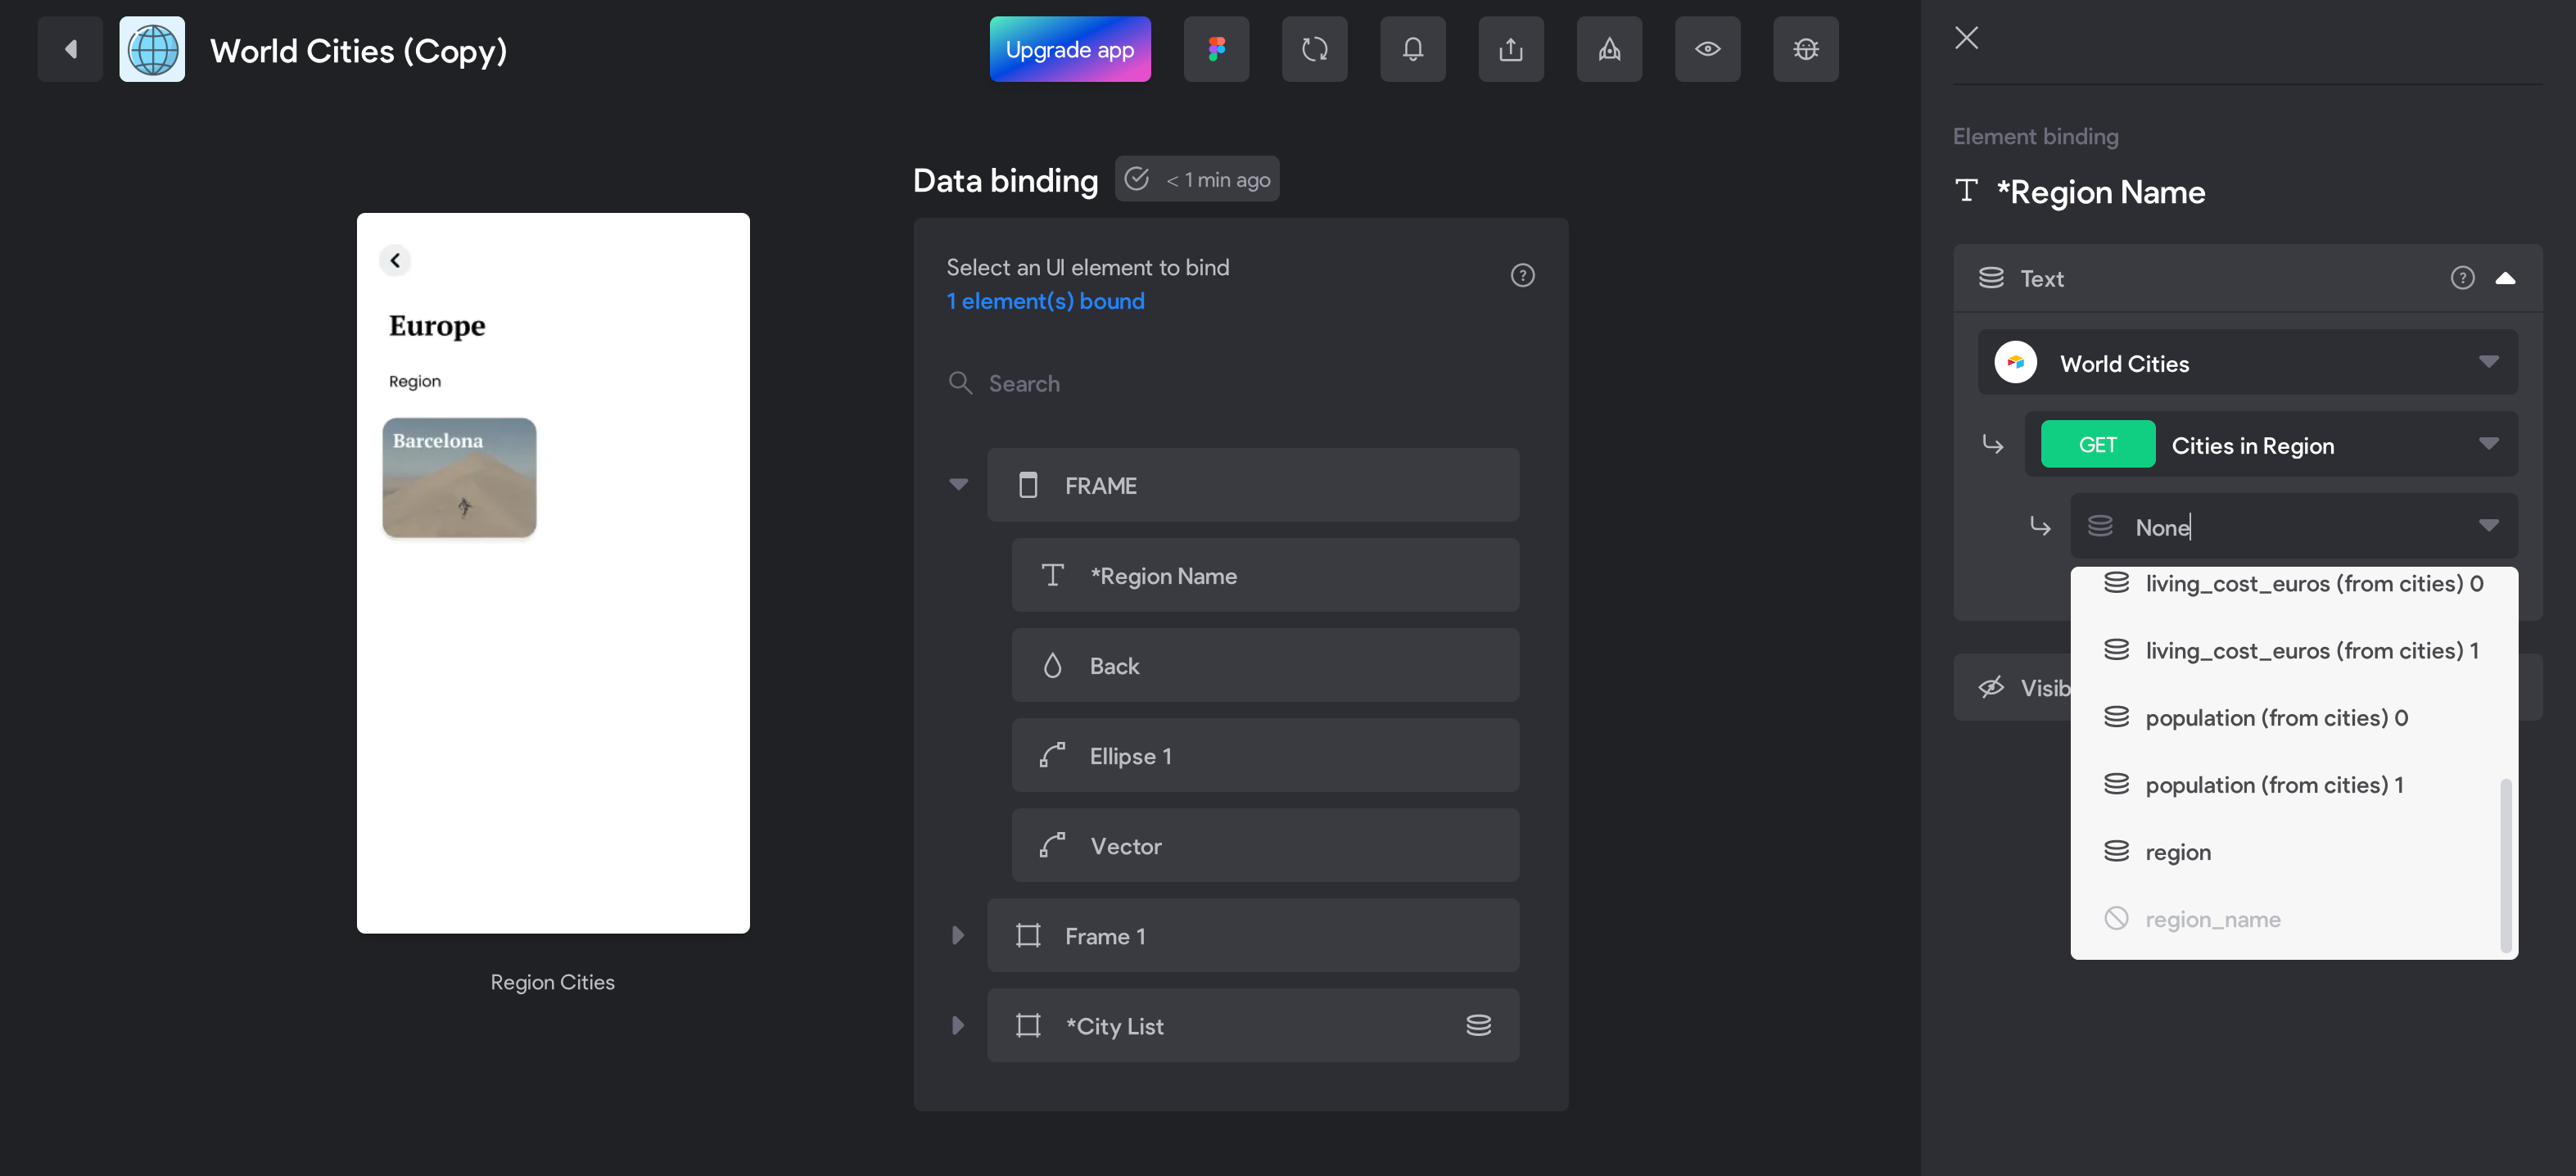Expand the Frame 1 tree node
The width and height of the screenshot is (2576, 1176).
tap(958, 935)
